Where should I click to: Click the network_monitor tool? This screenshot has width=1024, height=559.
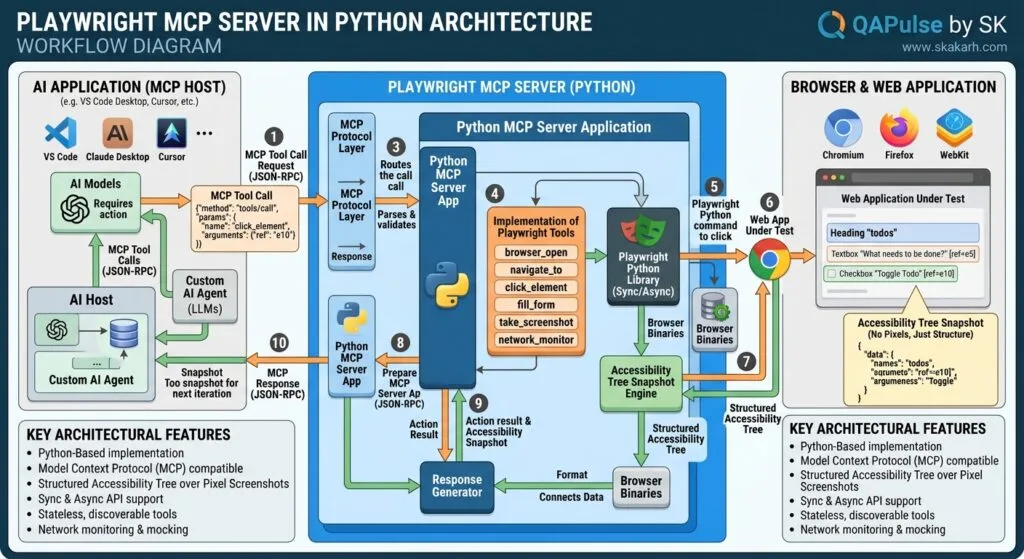[x=536, y=340]
